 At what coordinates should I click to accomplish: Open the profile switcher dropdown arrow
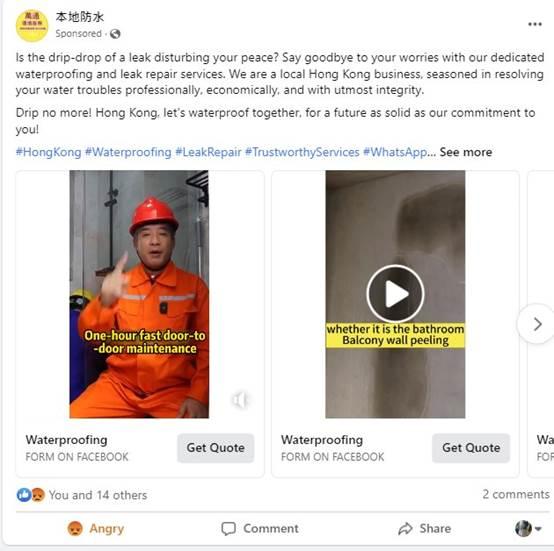tap(538, 529)
